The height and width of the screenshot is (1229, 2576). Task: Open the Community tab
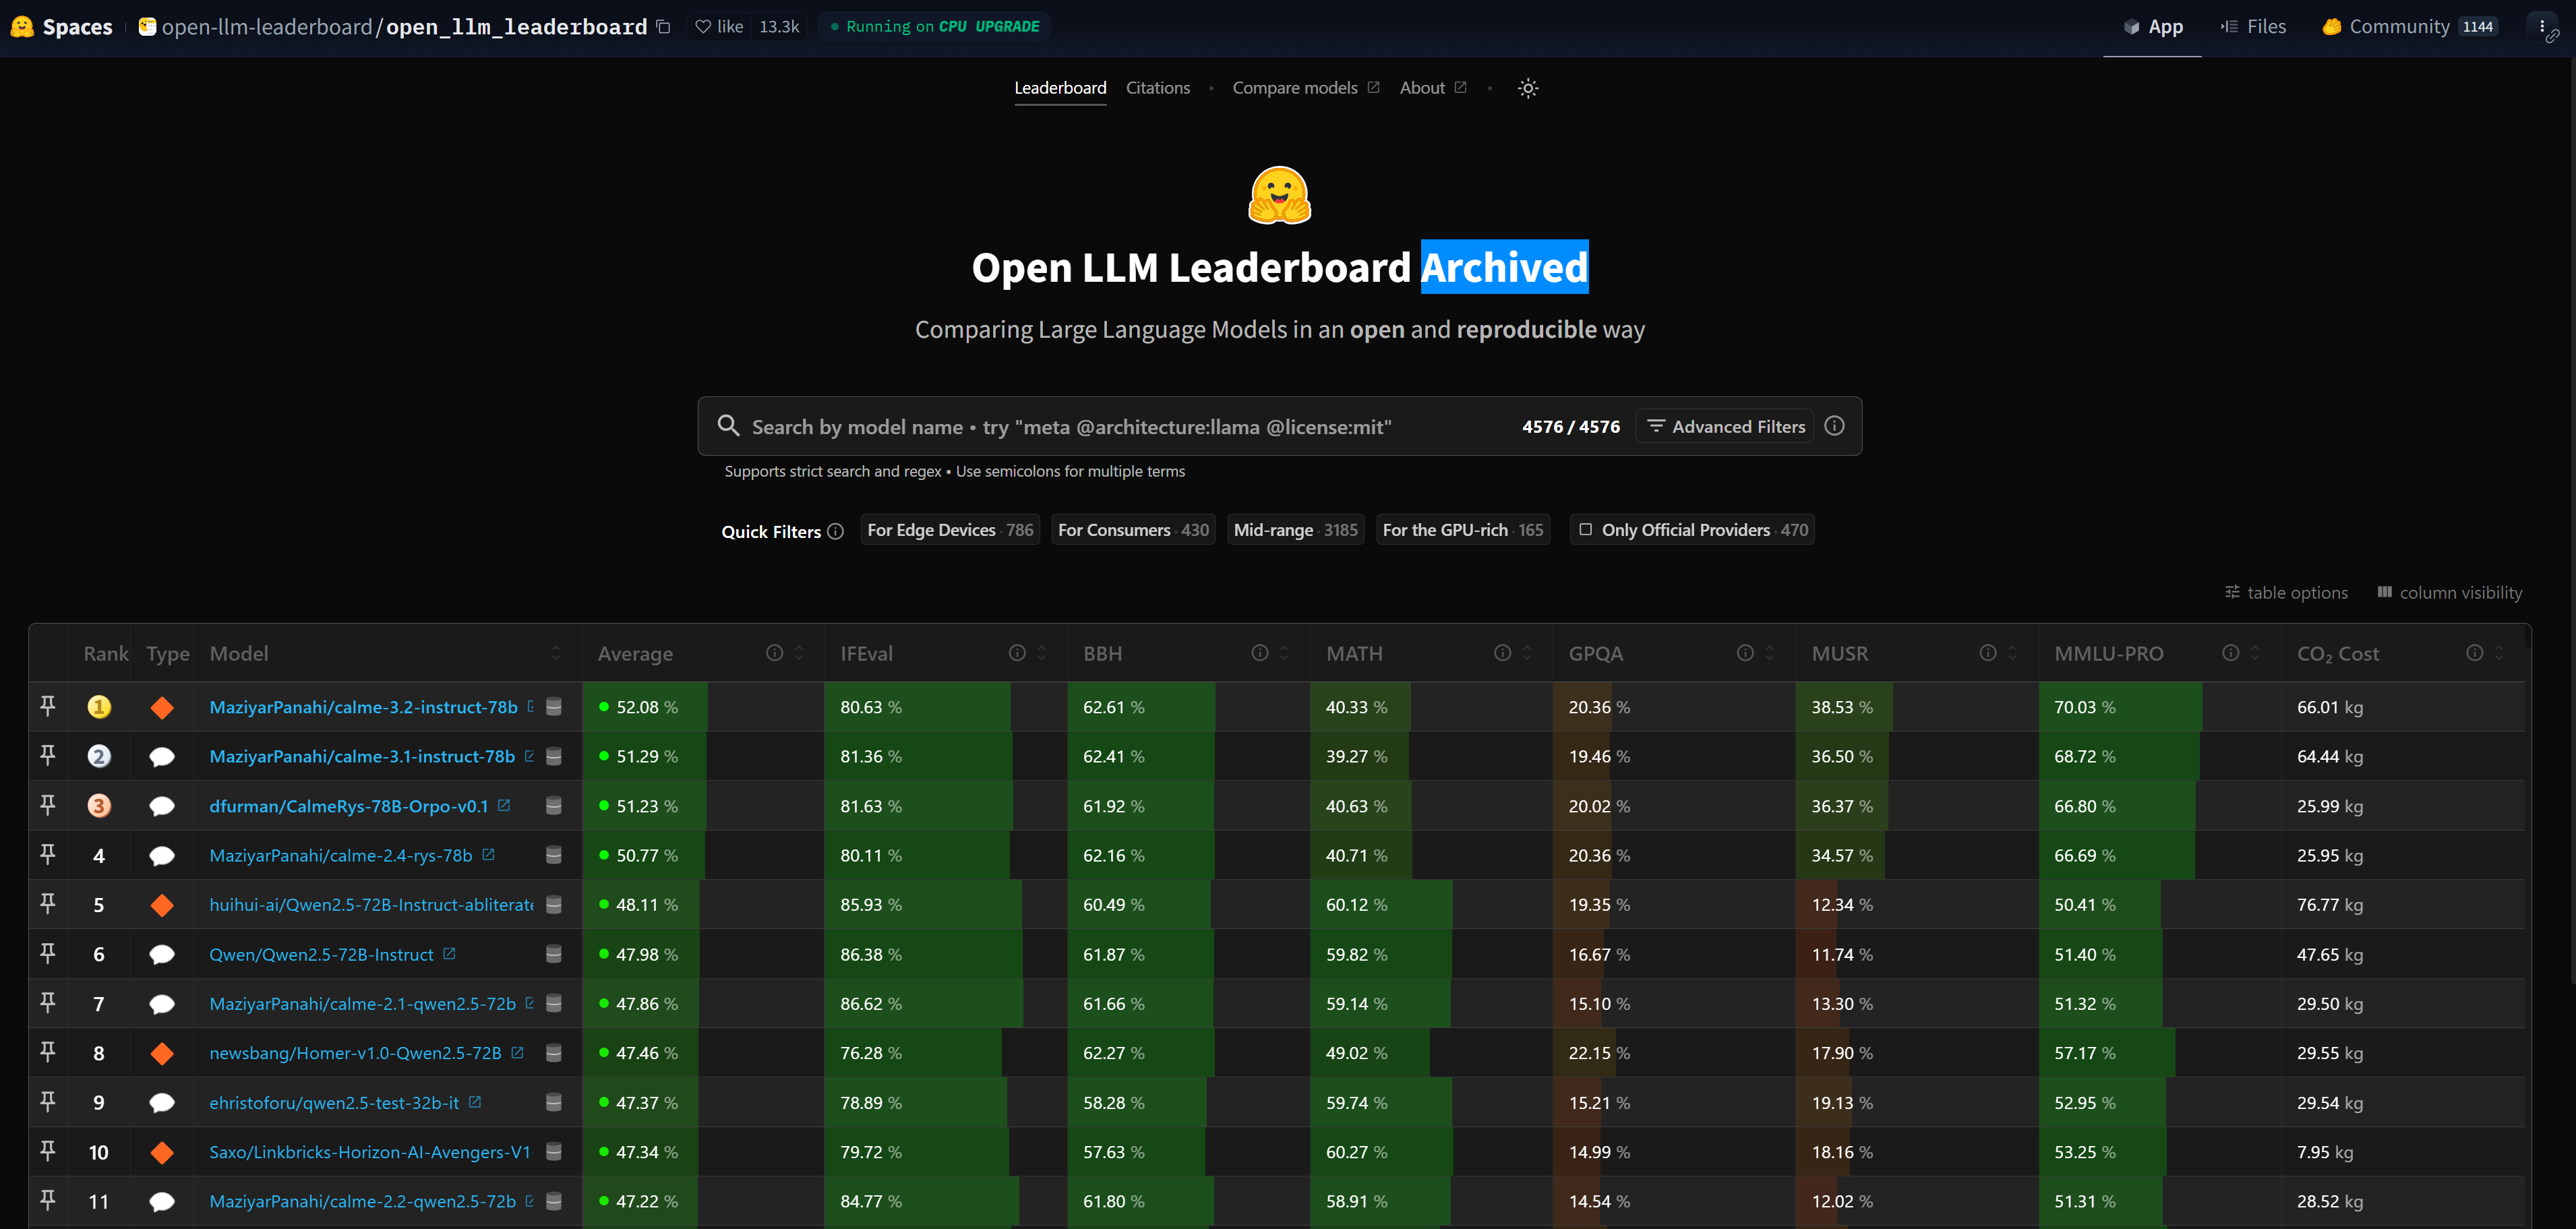(x=2409, y=27)
